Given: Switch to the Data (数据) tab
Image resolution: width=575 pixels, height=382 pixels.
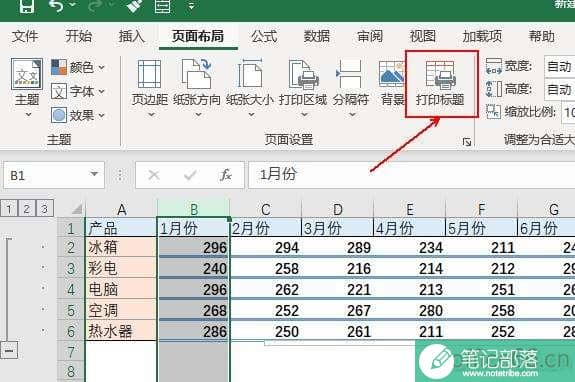Looking at the screenshot, I should pos(317,36).
